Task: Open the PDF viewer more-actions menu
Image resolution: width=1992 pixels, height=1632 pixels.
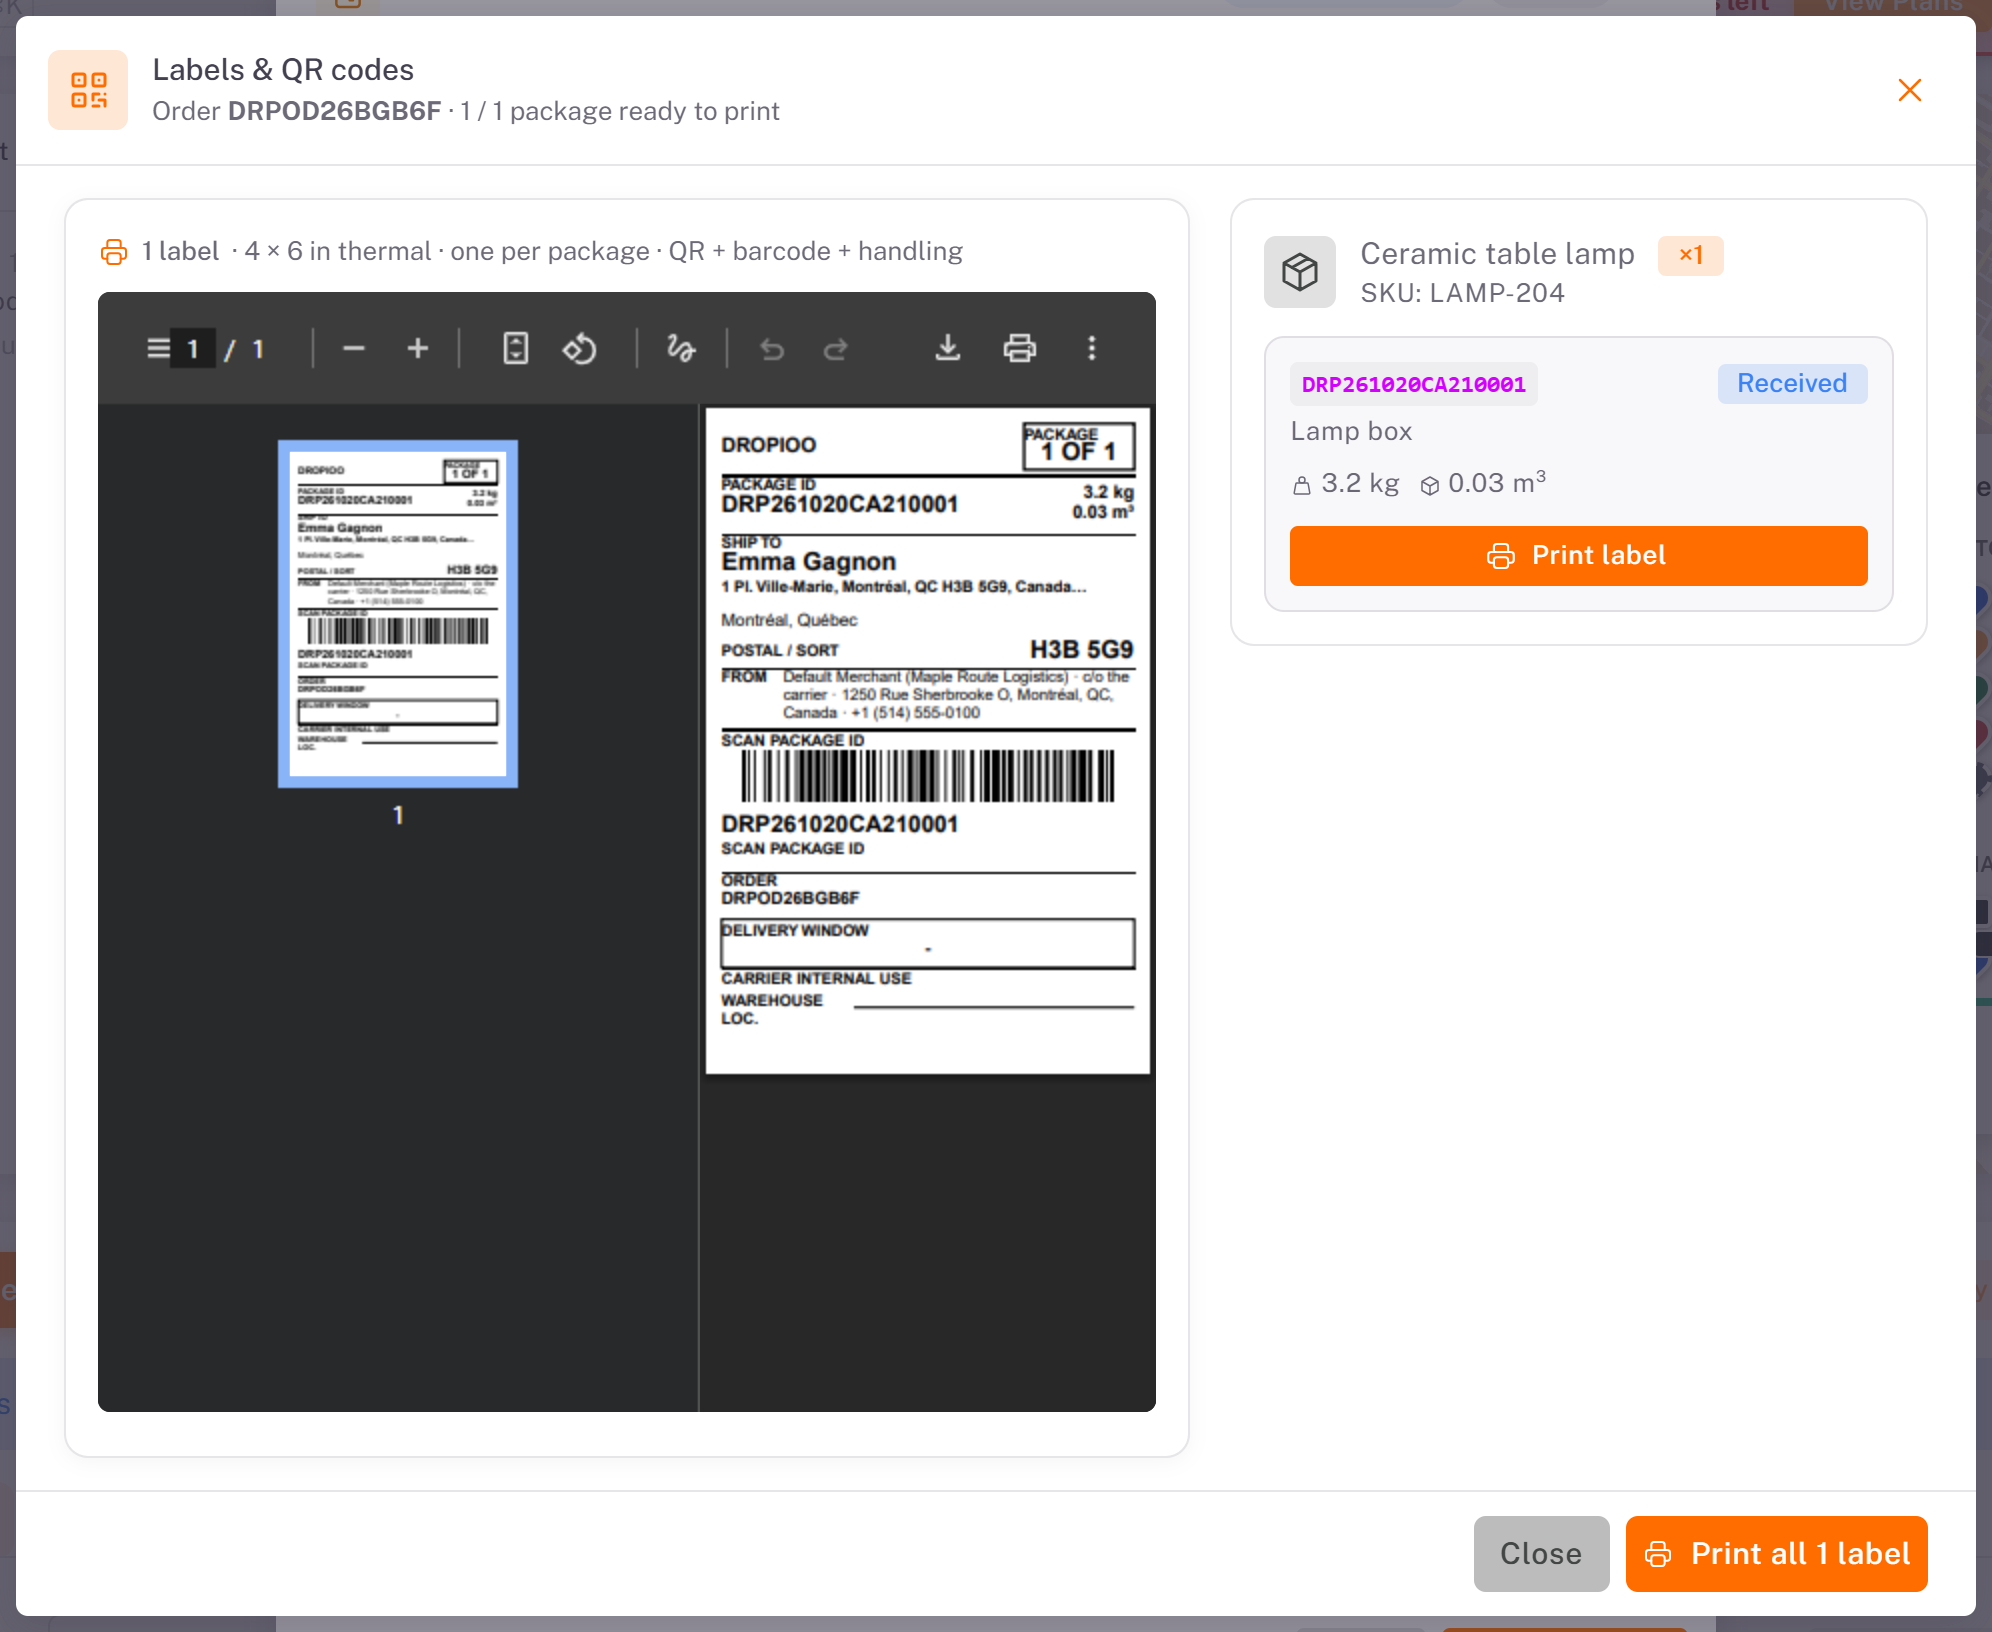Action: pyautogui.click(x=1092, y=349)
